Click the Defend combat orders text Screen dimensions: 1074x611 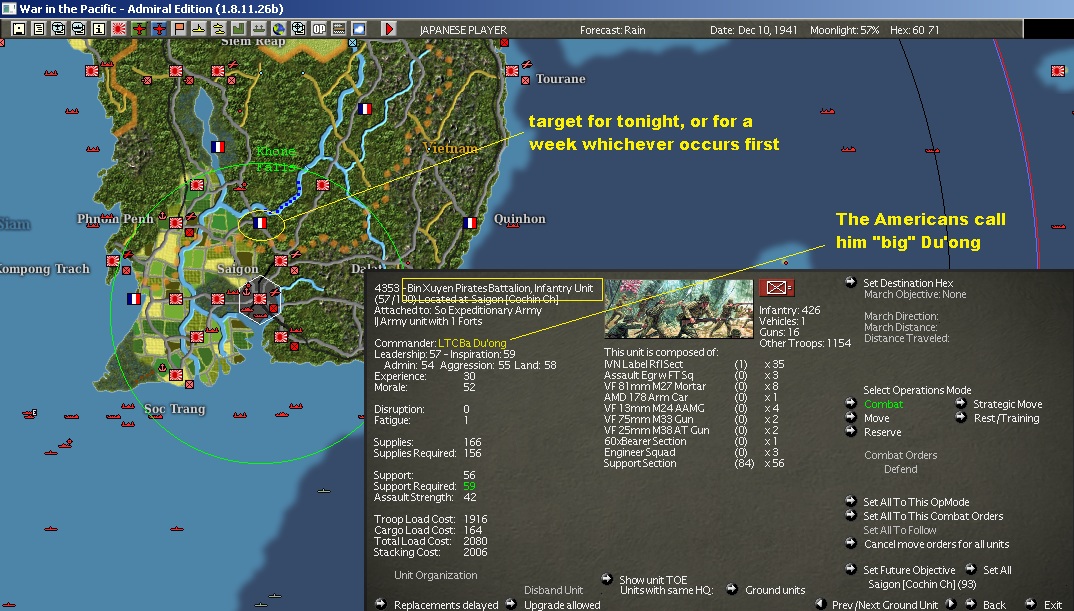click(x=900, y=469)
